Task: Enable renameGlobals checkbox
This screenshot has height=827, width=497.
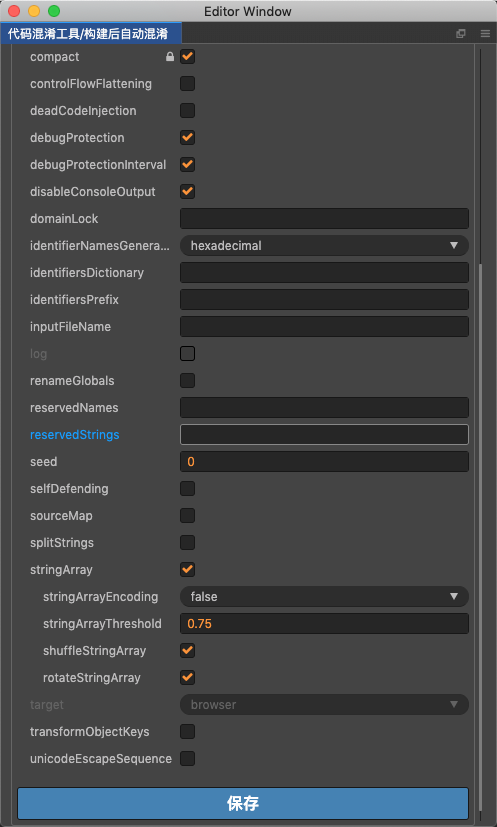Action: point(187,380)
